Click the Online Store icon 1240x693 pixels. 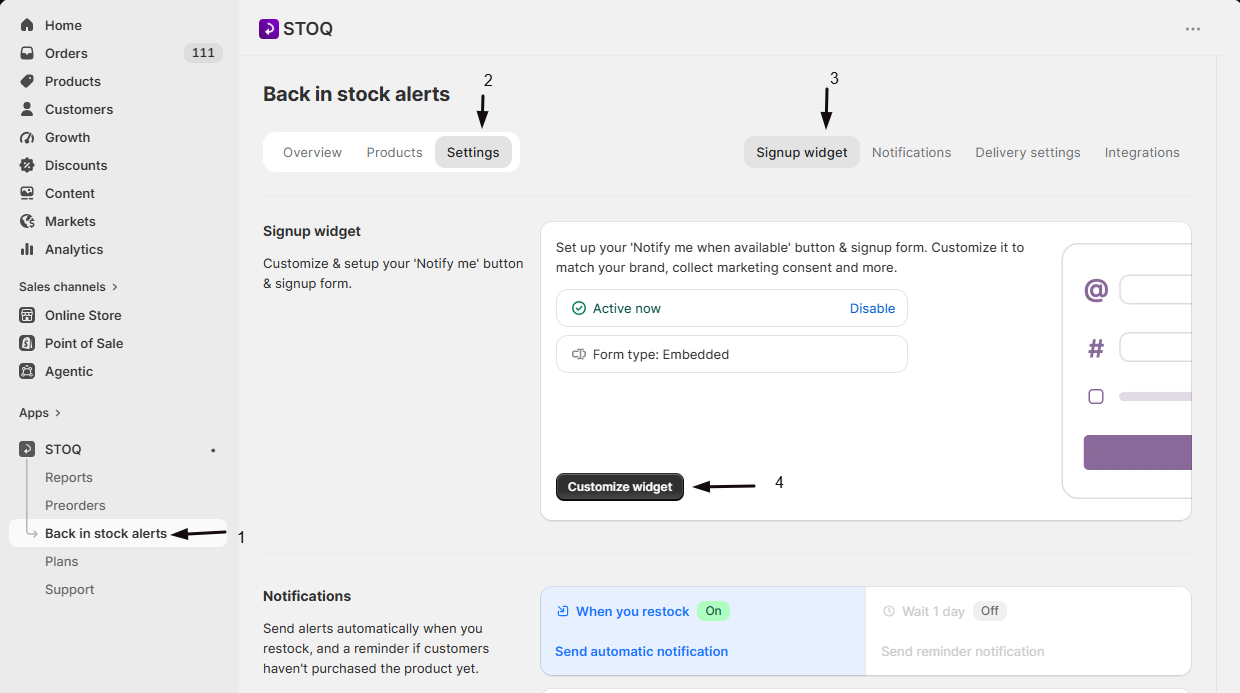(x=27, y=315)
